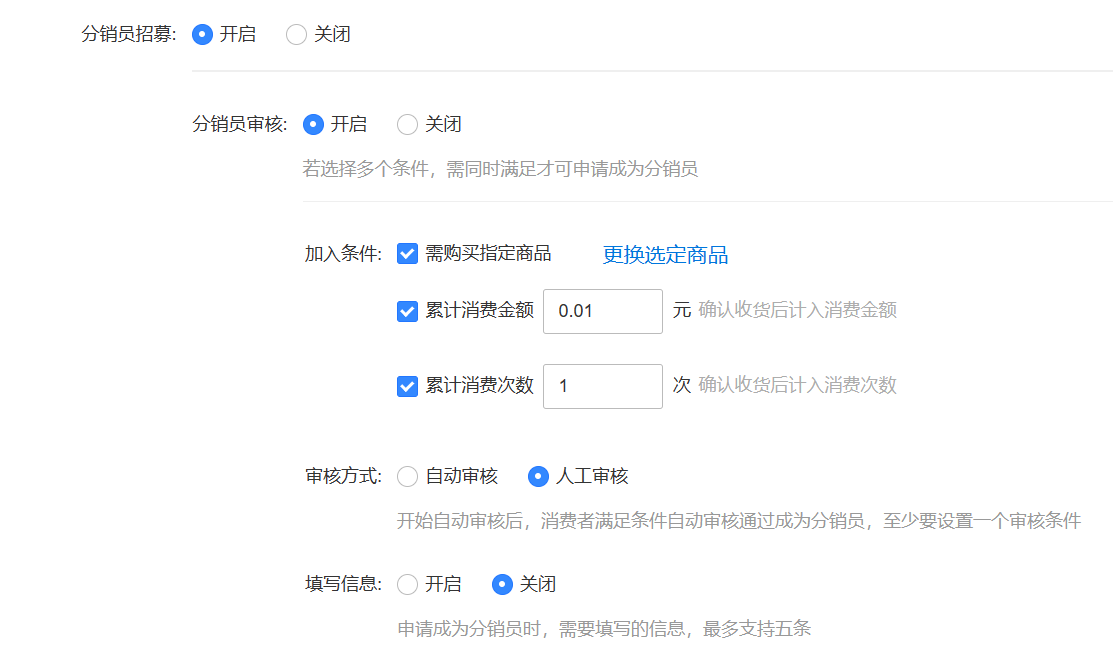This screenshot has width=1113, height=671.
Task: Uncheck 累计消费次数 checkbox
Action: 407,386
